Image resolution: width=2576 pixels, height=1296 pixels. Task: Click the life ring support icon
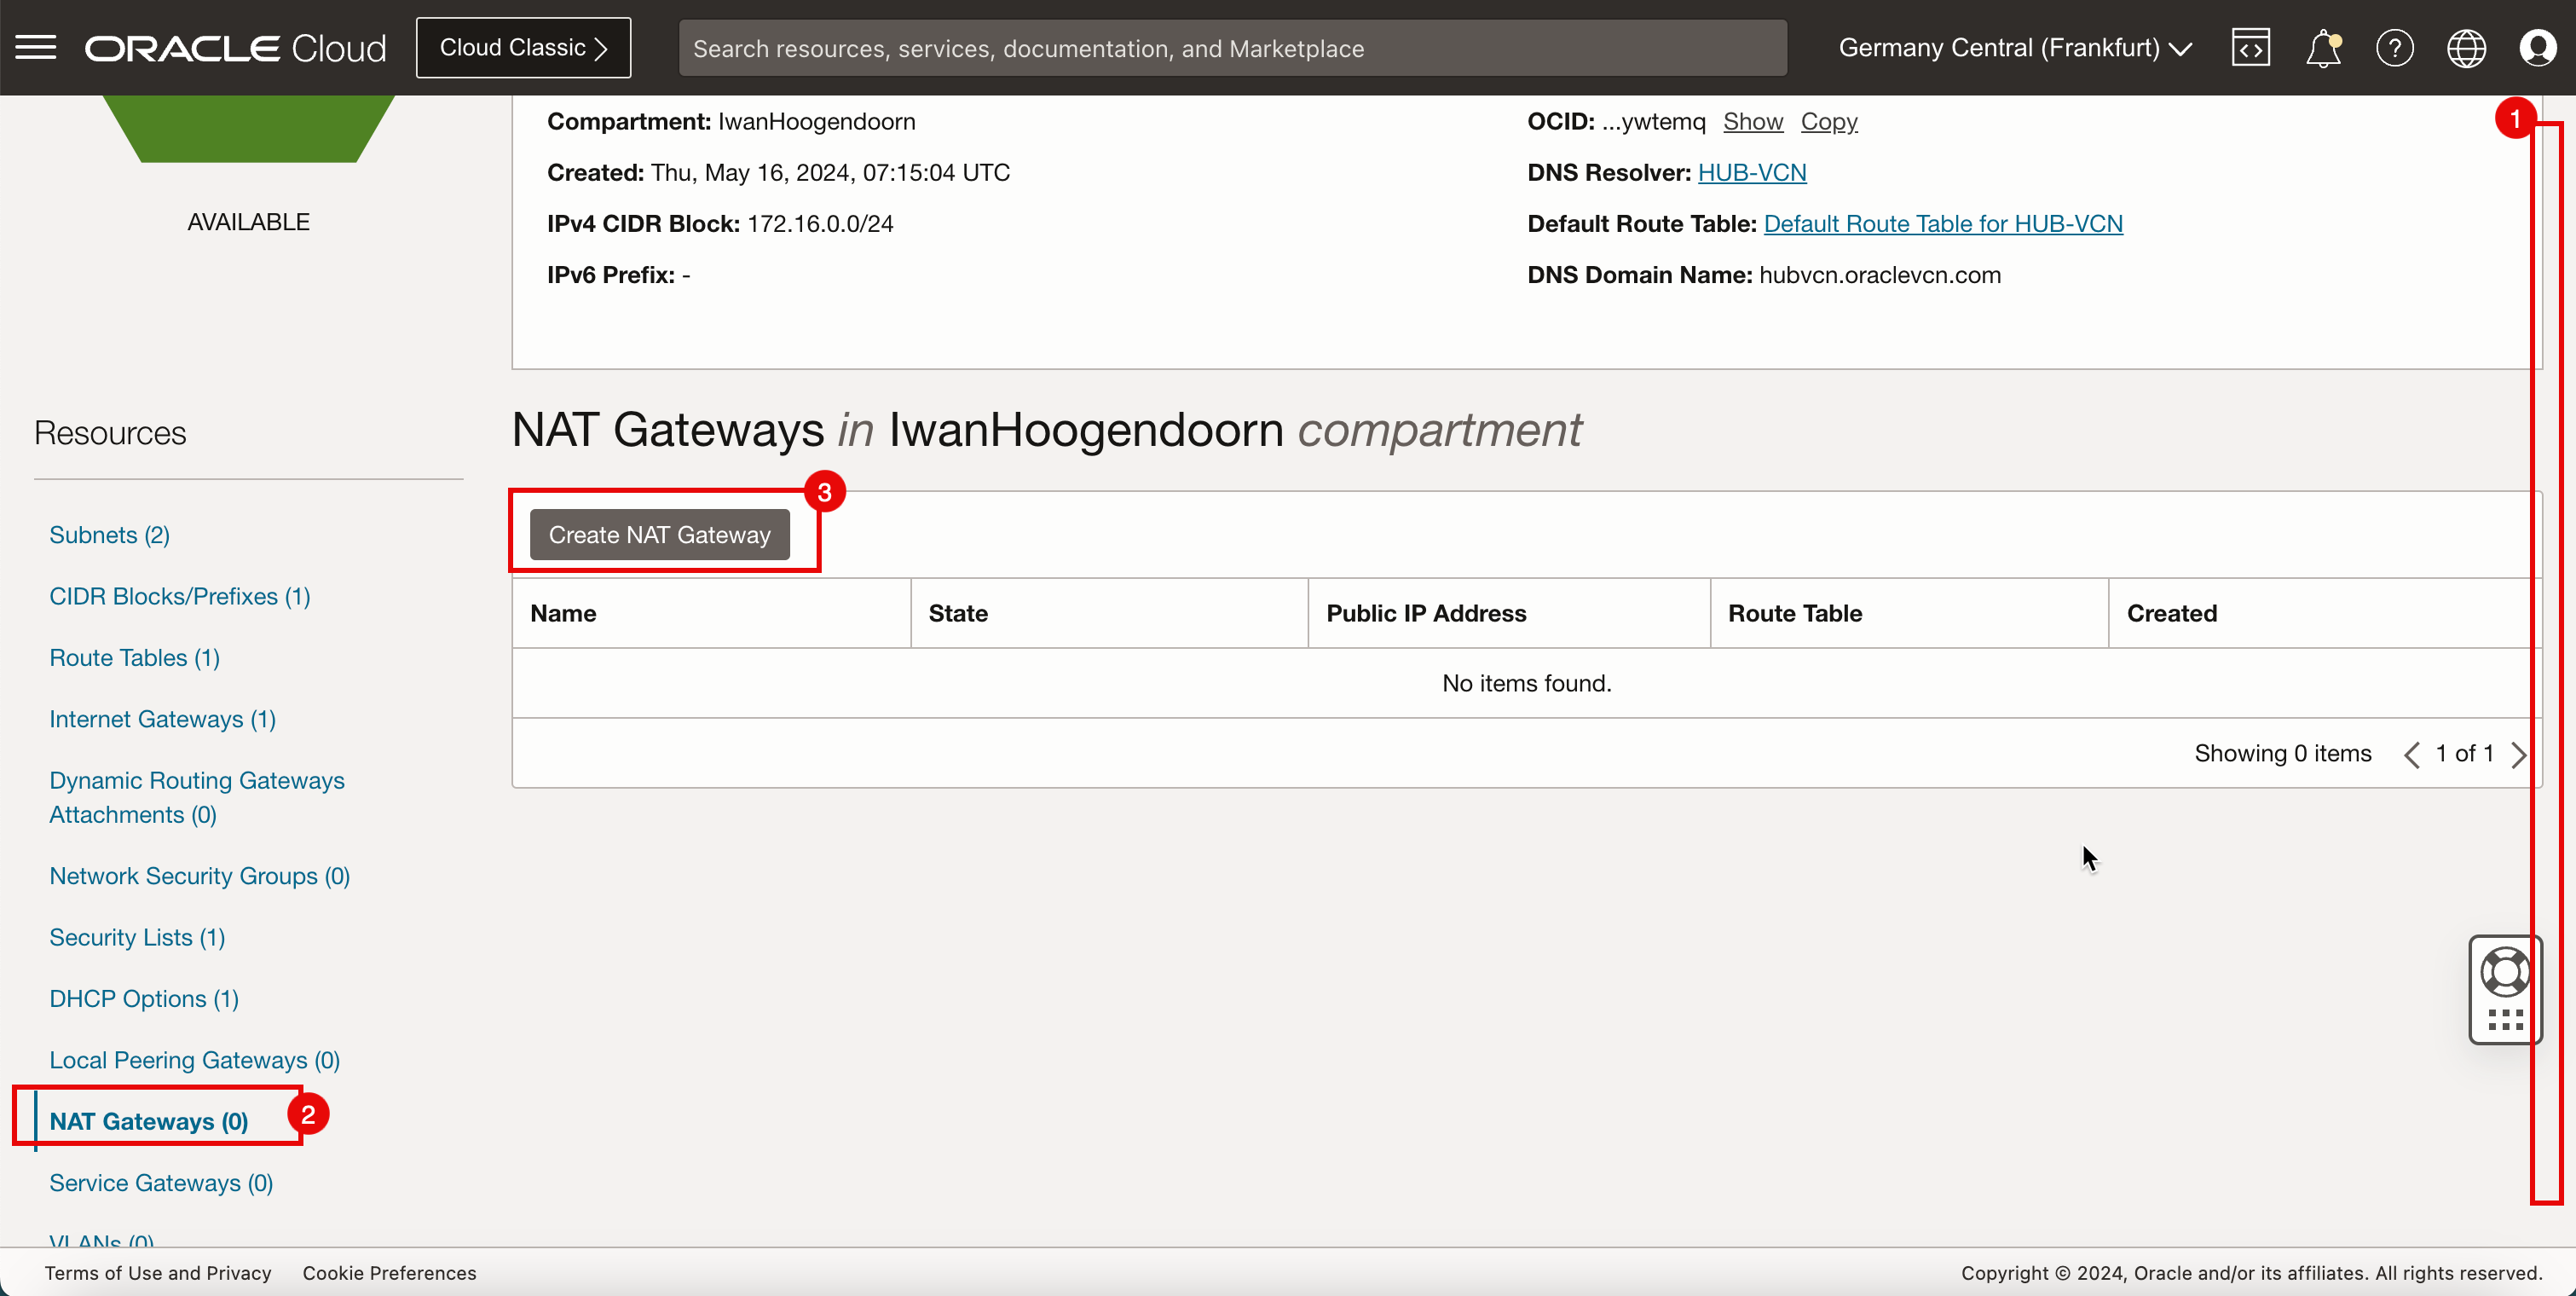2505,971
